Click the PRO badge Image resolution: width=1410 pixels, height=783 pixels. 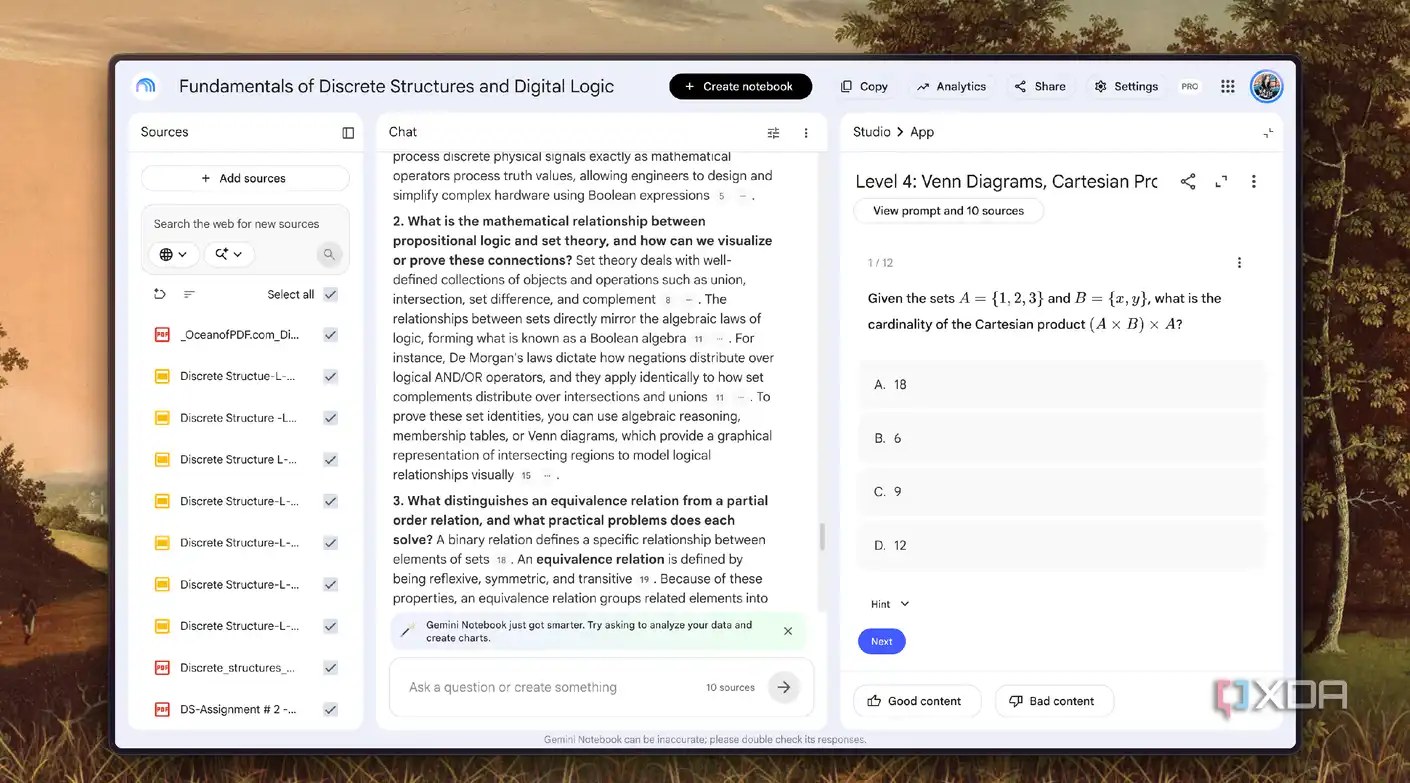(x=1189, y=87)
